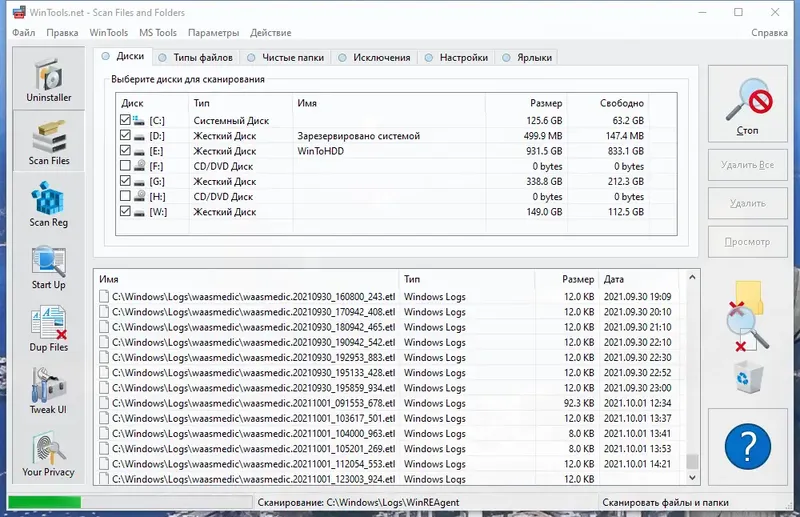Switch to the Настройки tab

(457, 58)
